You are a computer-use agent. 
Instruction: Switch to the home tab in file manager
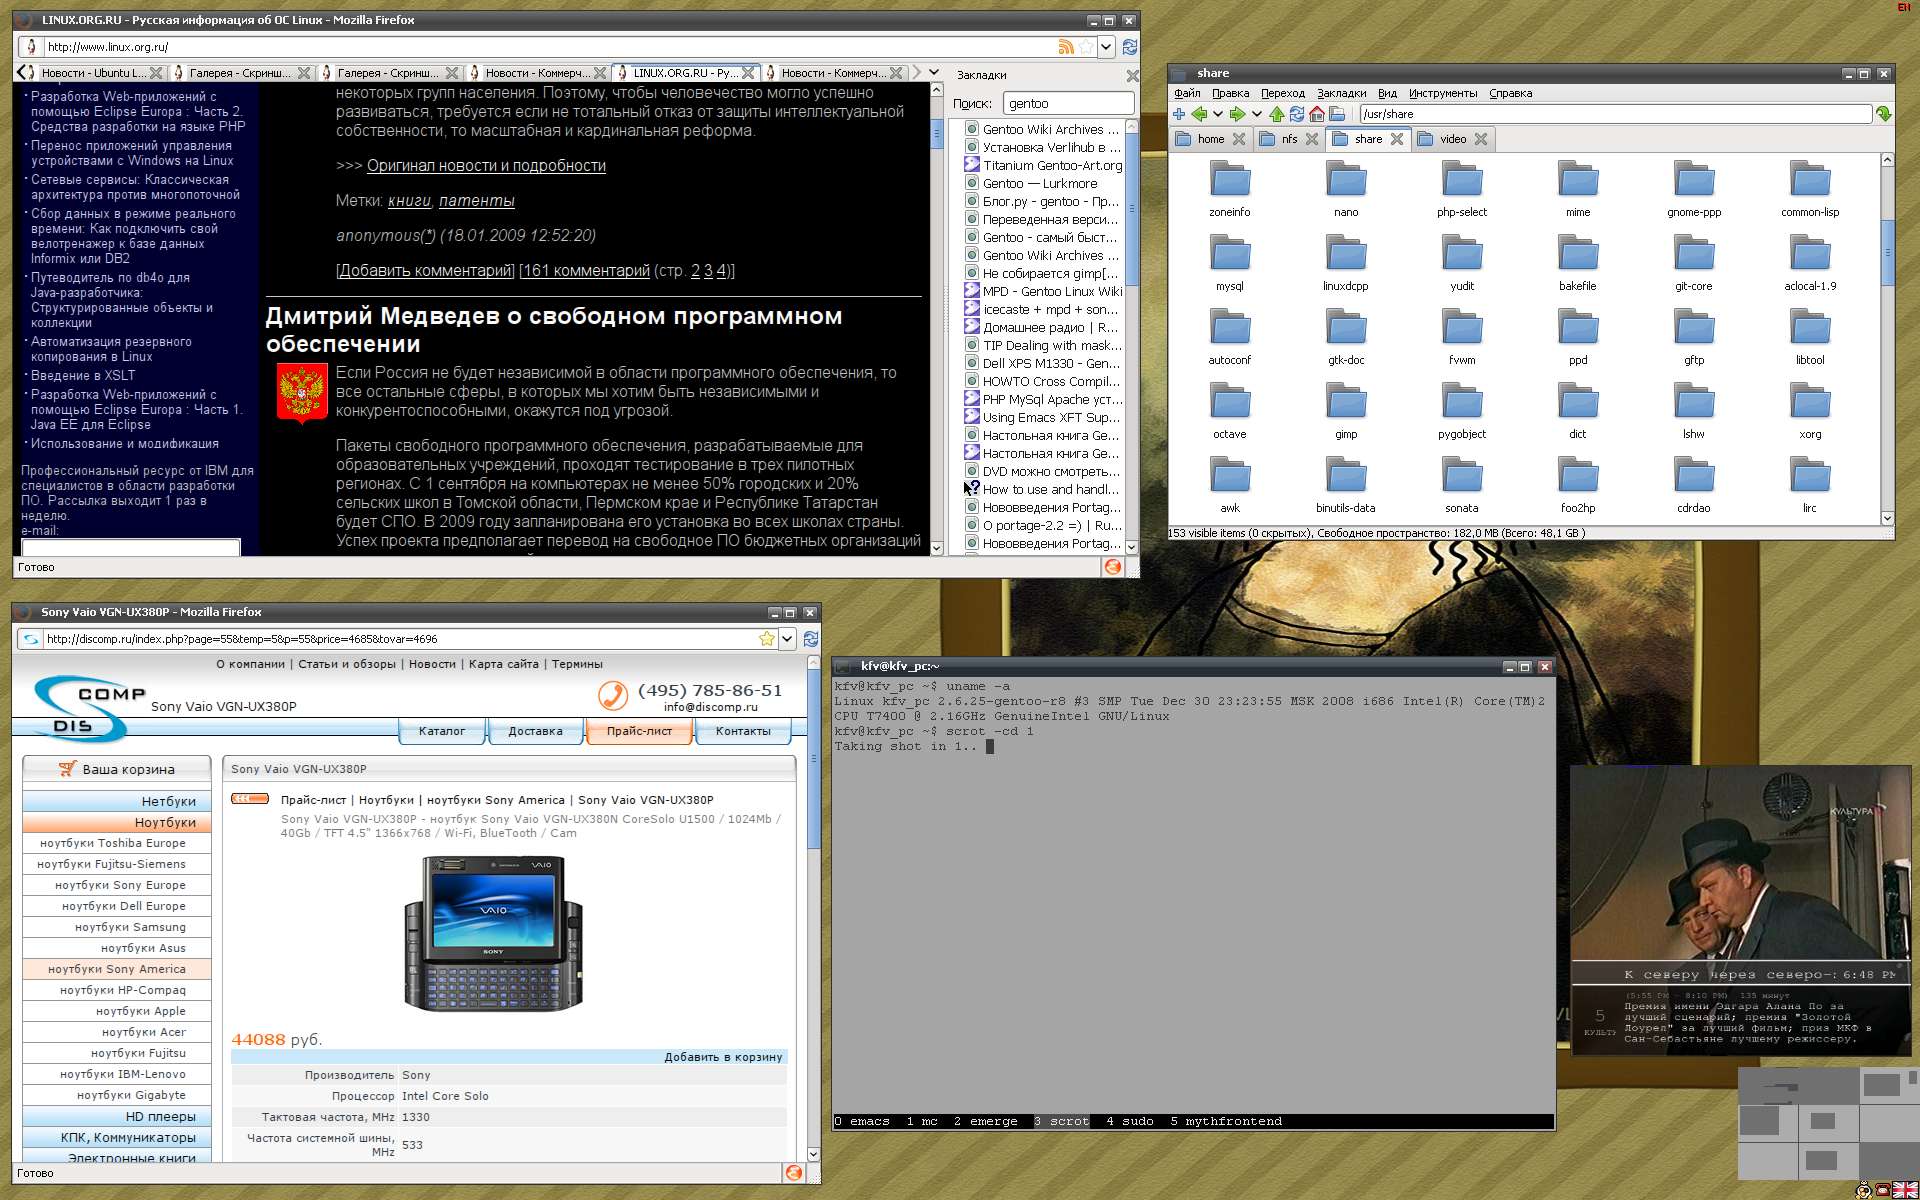point(1209,139)
